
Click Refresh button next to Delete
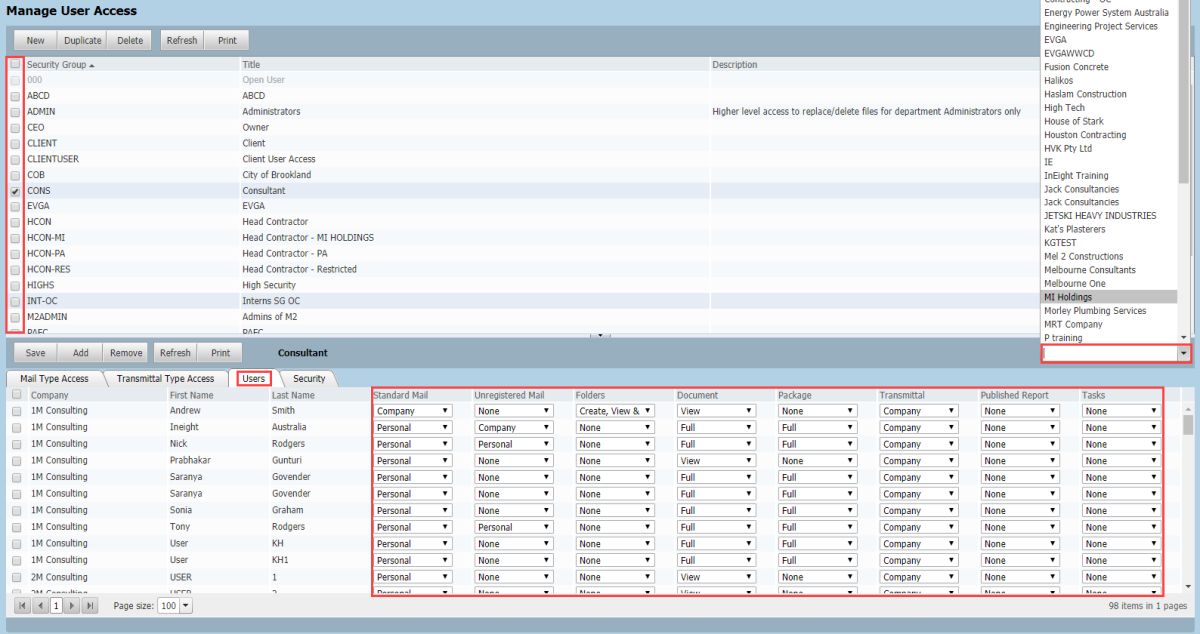(182, 41)
